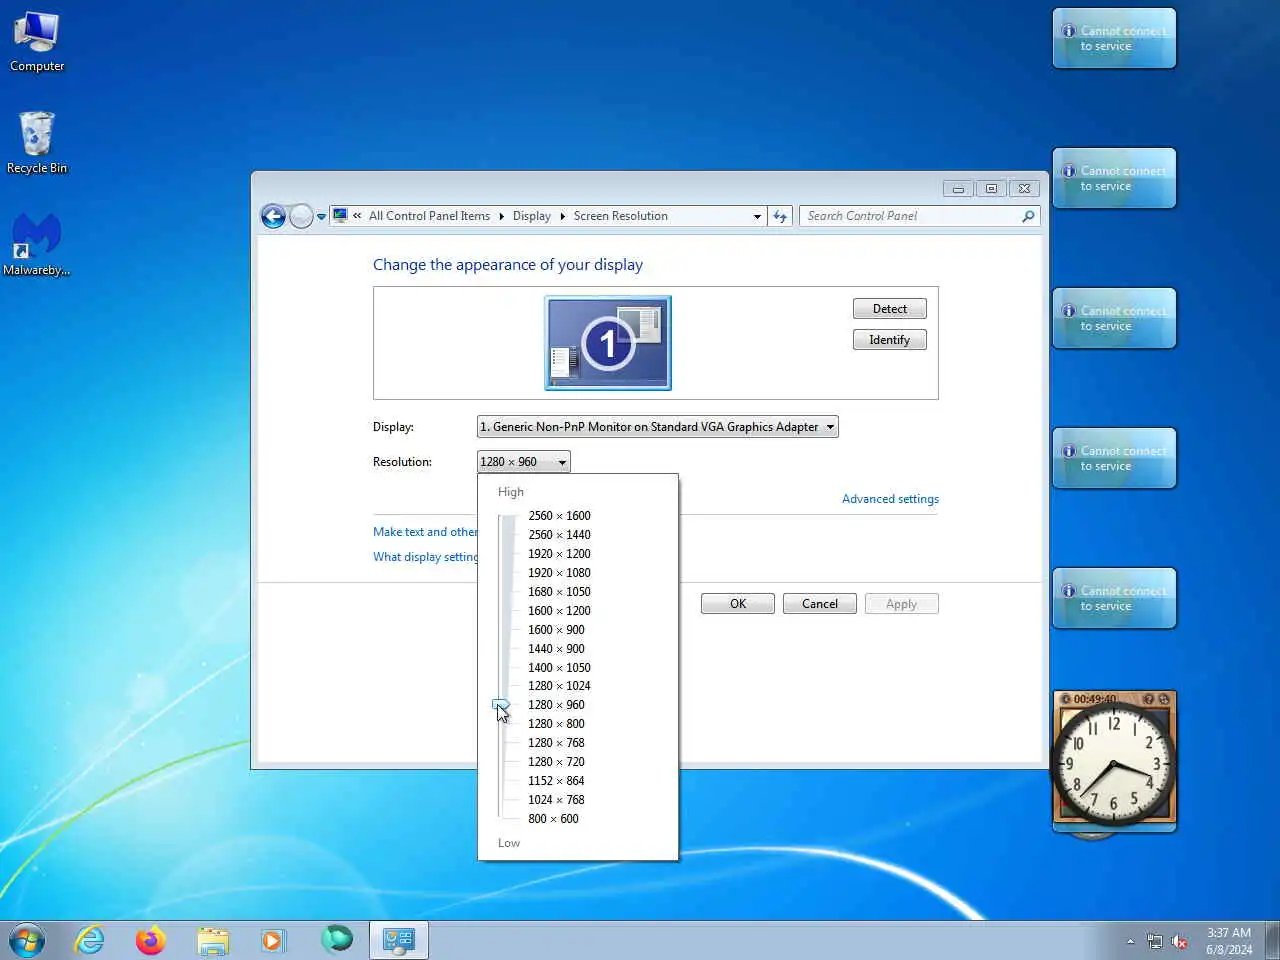Open the address bar history dropdown
The image size is (1280, 960).
pyautogui.click(x=757, y=216)
